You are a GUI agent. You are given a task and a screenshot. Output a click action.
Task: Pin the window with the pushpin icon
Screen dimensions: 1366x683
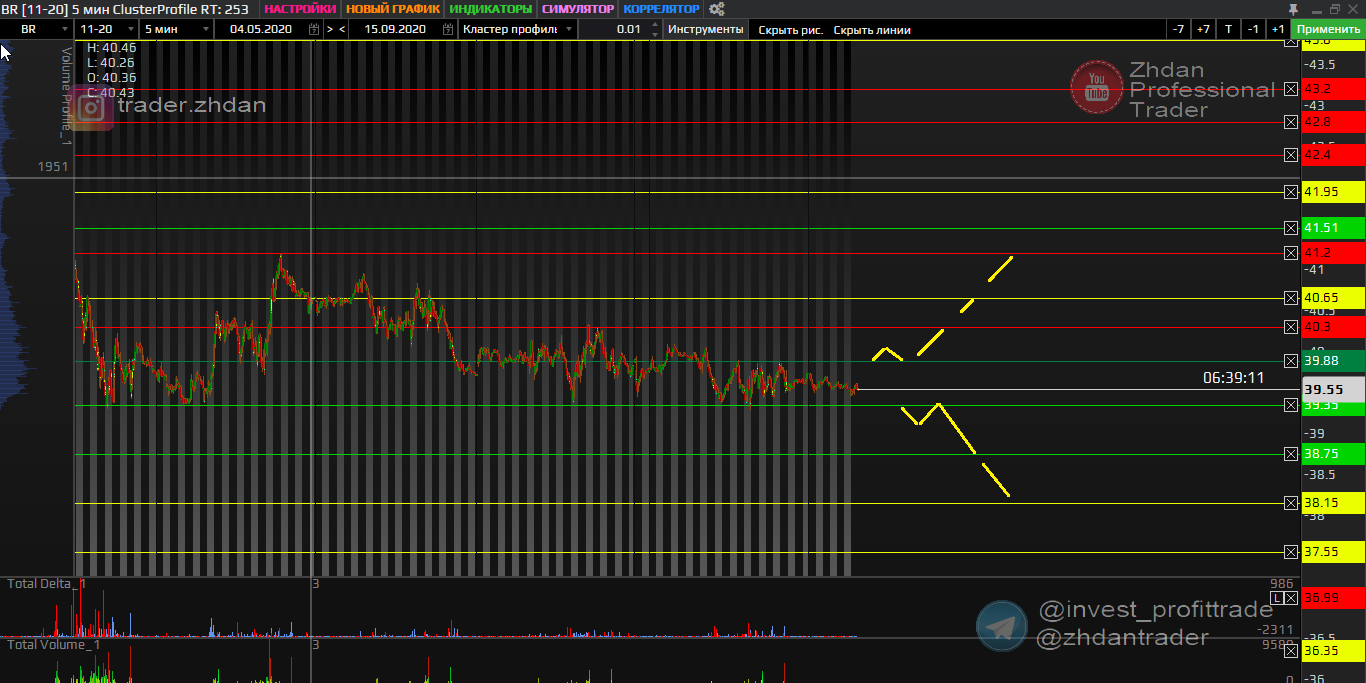pyautogui.click(x=1306, y=9)
